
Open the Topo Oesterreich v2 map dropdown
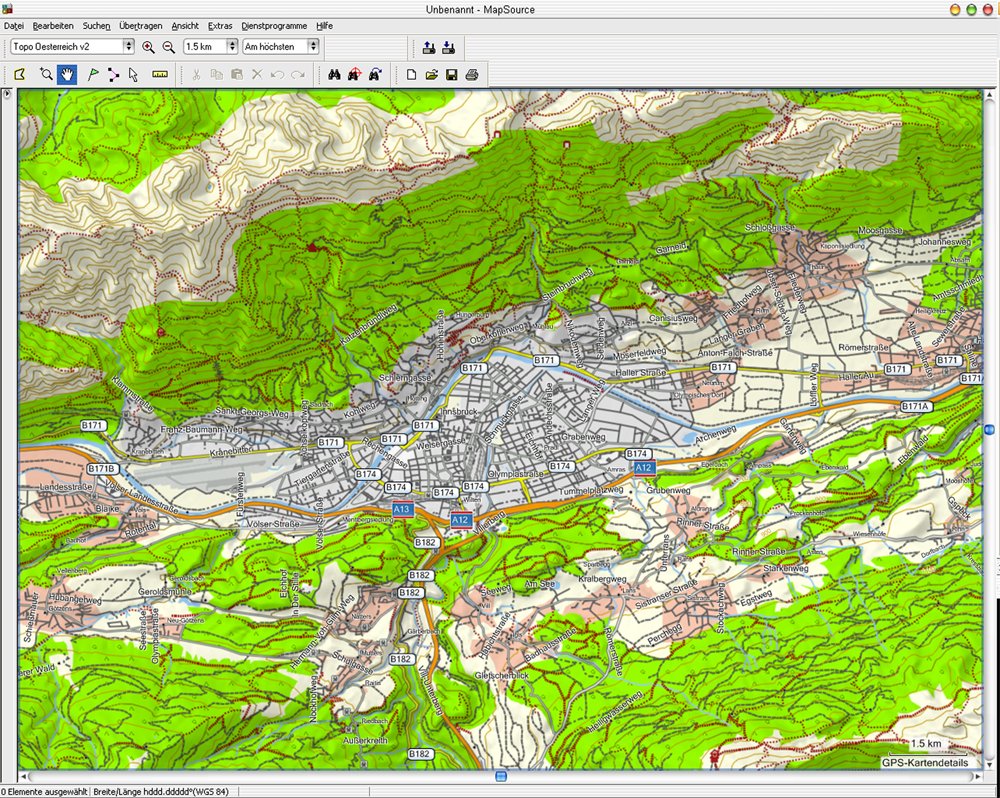[72, 47]
